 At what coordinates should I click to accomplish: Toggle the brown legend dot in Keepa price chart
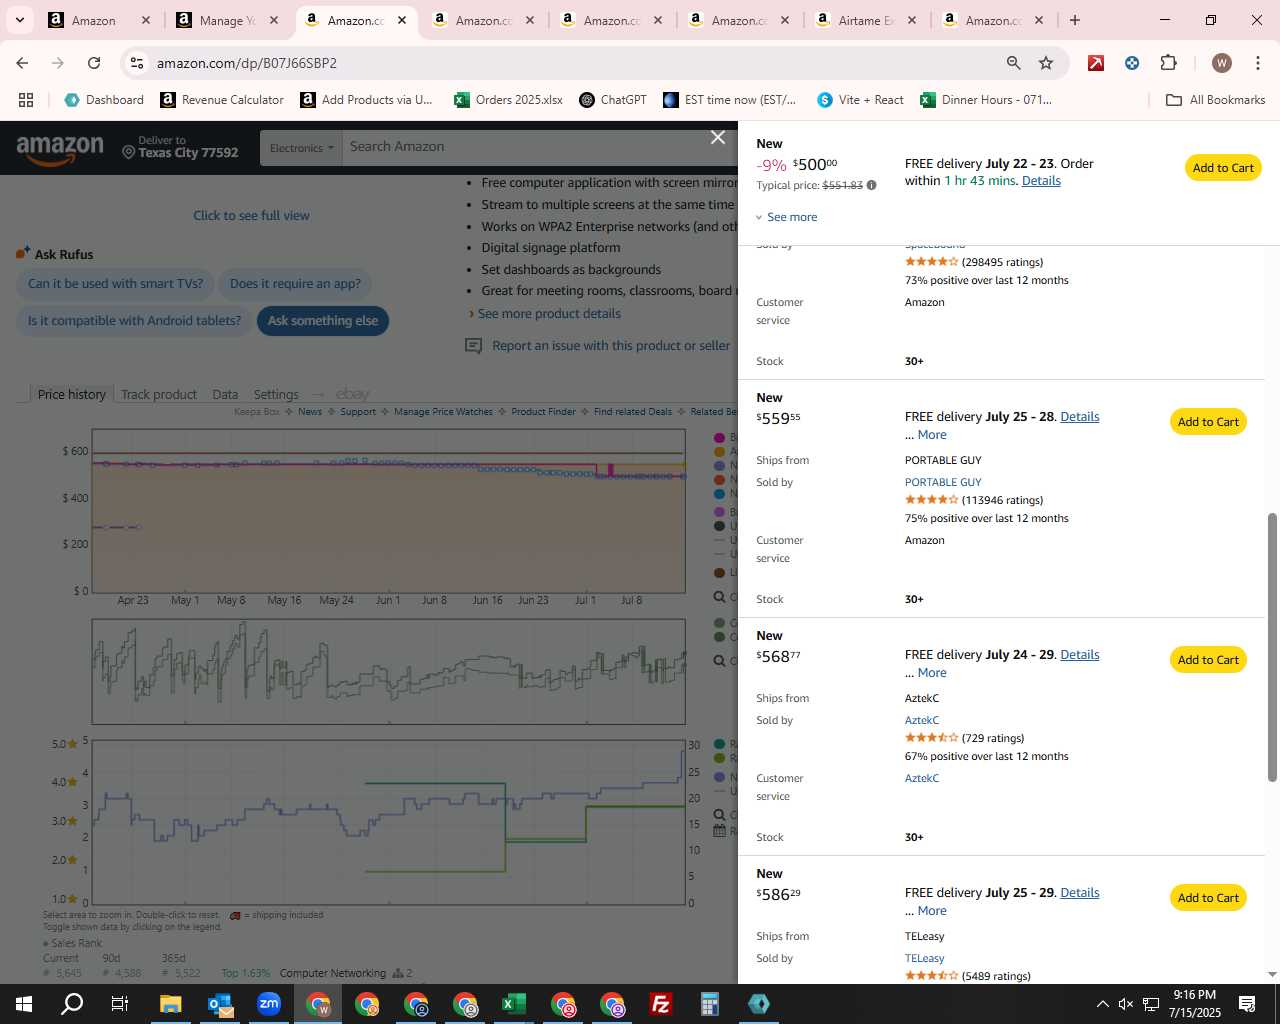(x=719, y=572)
